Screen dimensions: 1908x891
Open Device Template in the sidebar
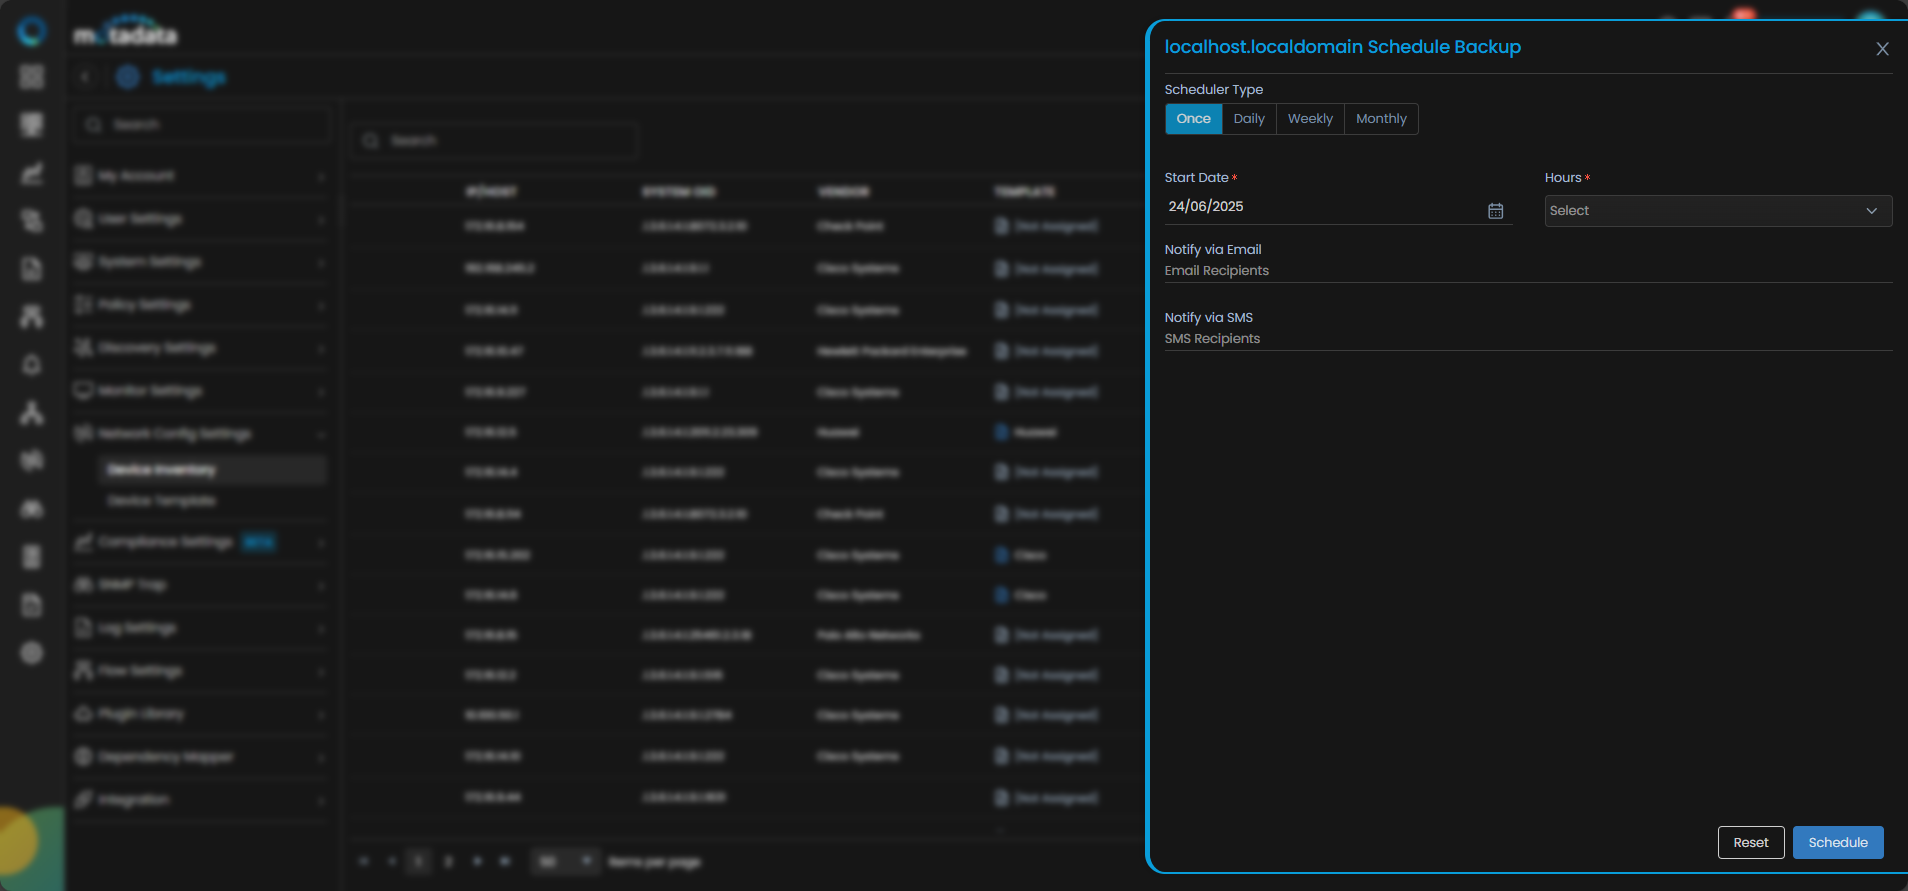pos(162,500)
